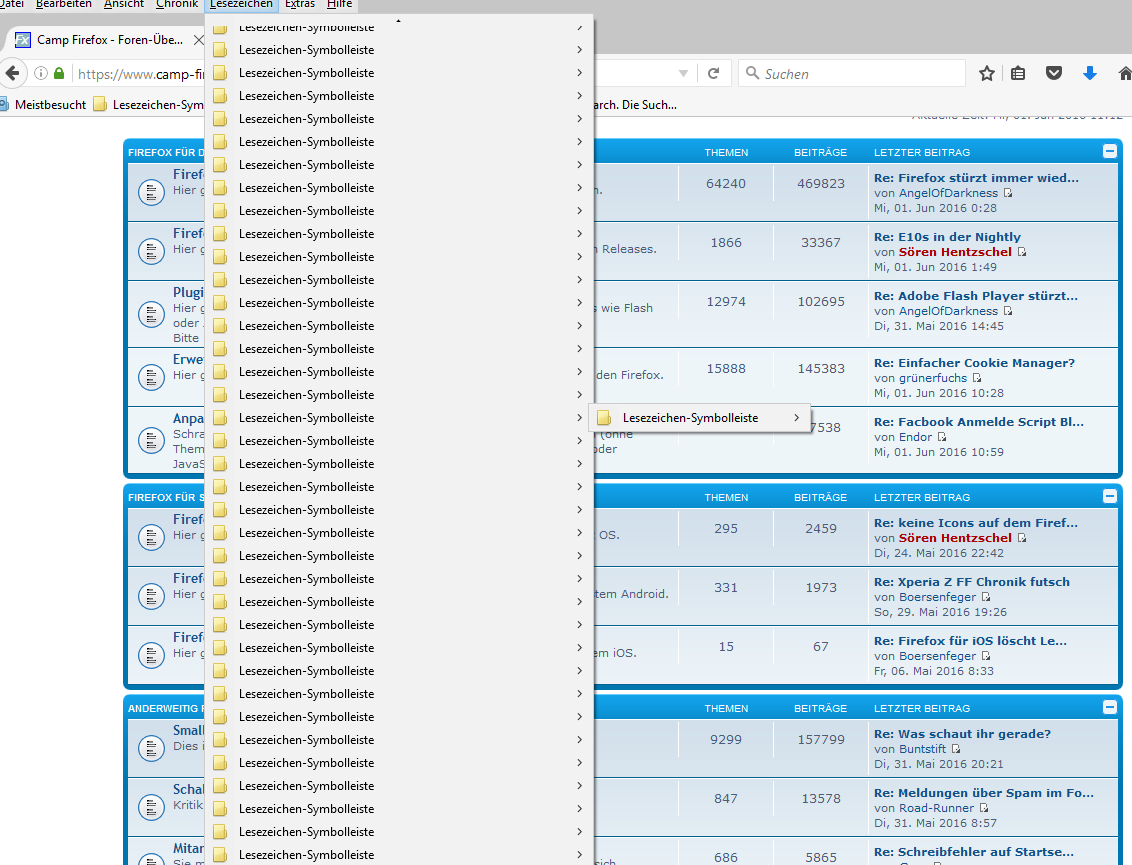
Task: Click the browser back arrow button
Action: [x=12, y=73]
